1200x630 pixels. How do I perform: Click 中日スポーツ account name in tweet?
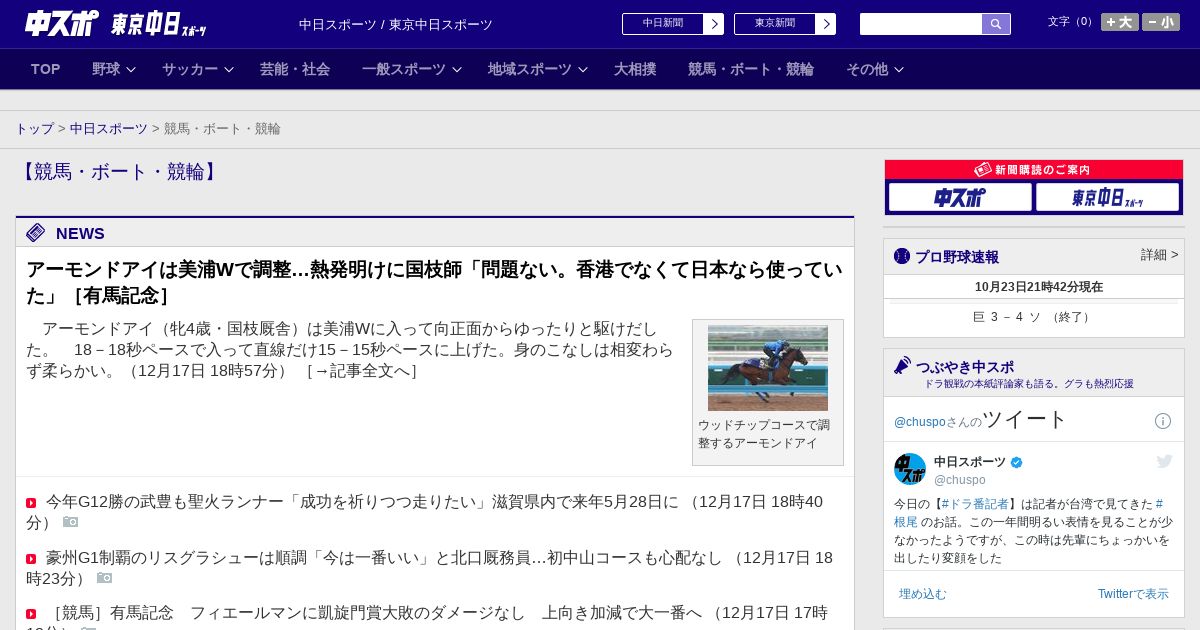(x=970, y=462)
